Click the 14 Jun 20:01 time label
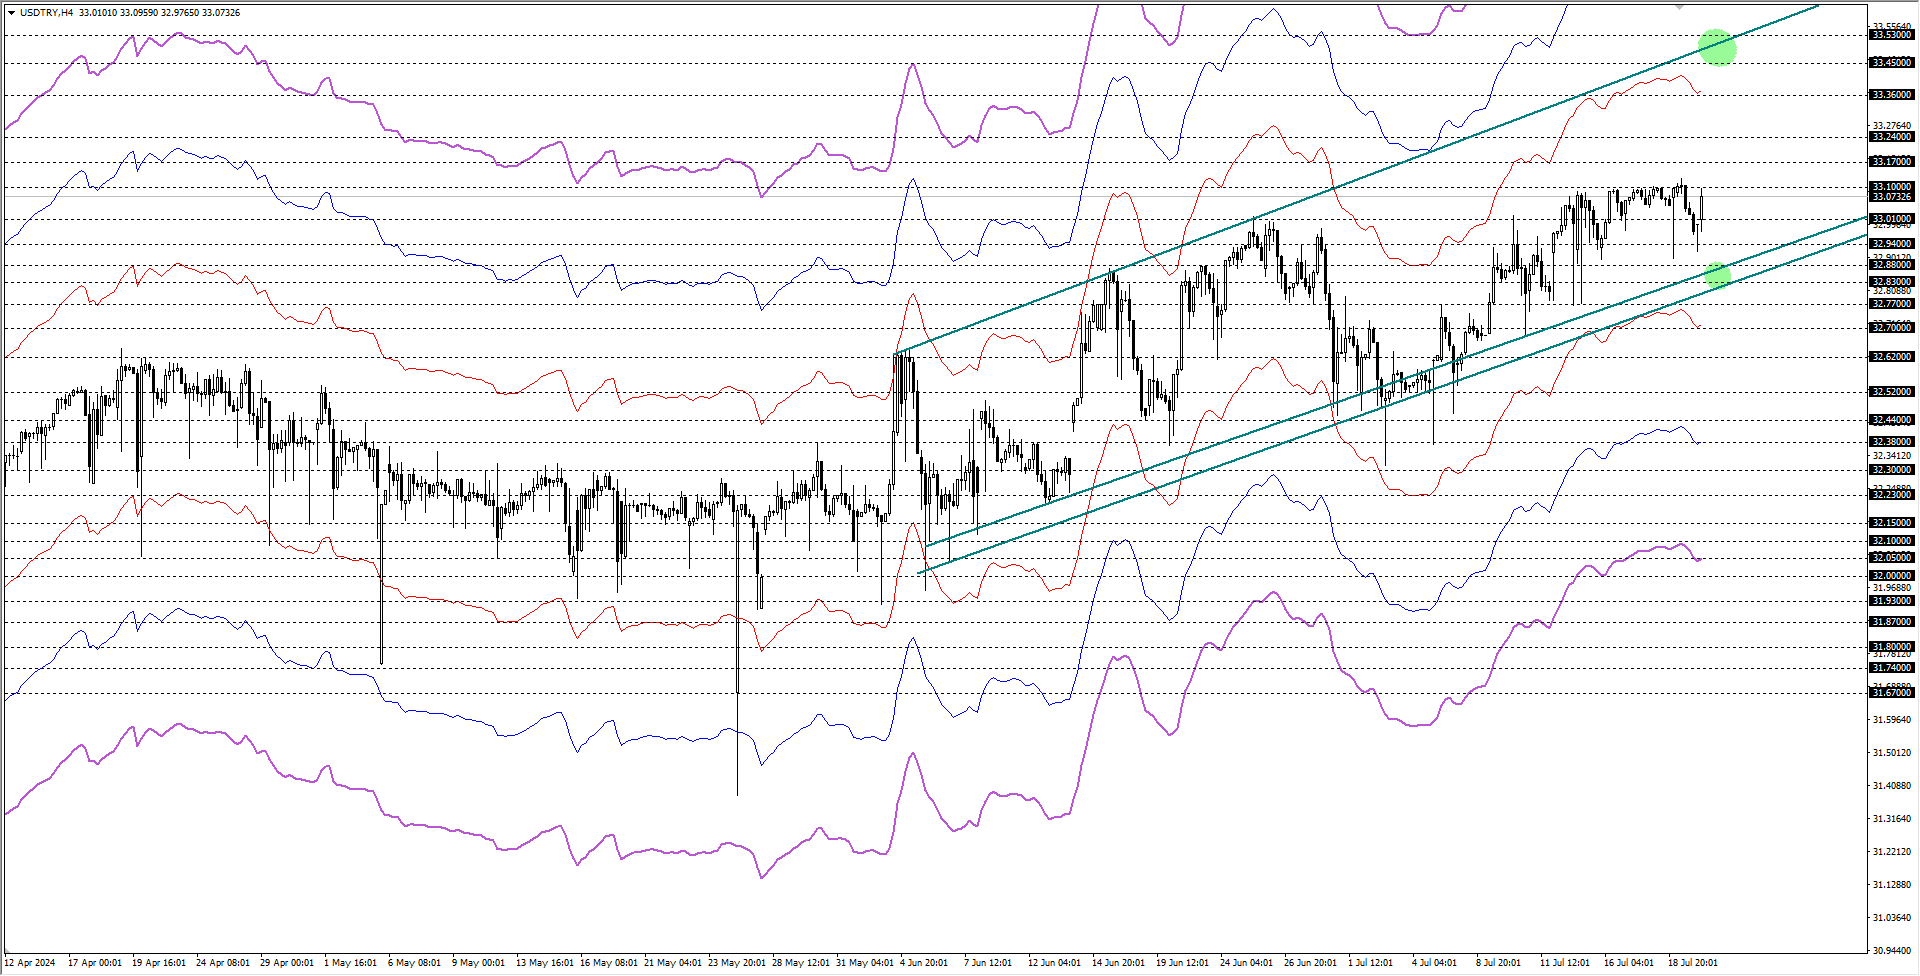Screen dimensions: 1920x976 point(1119,963)
